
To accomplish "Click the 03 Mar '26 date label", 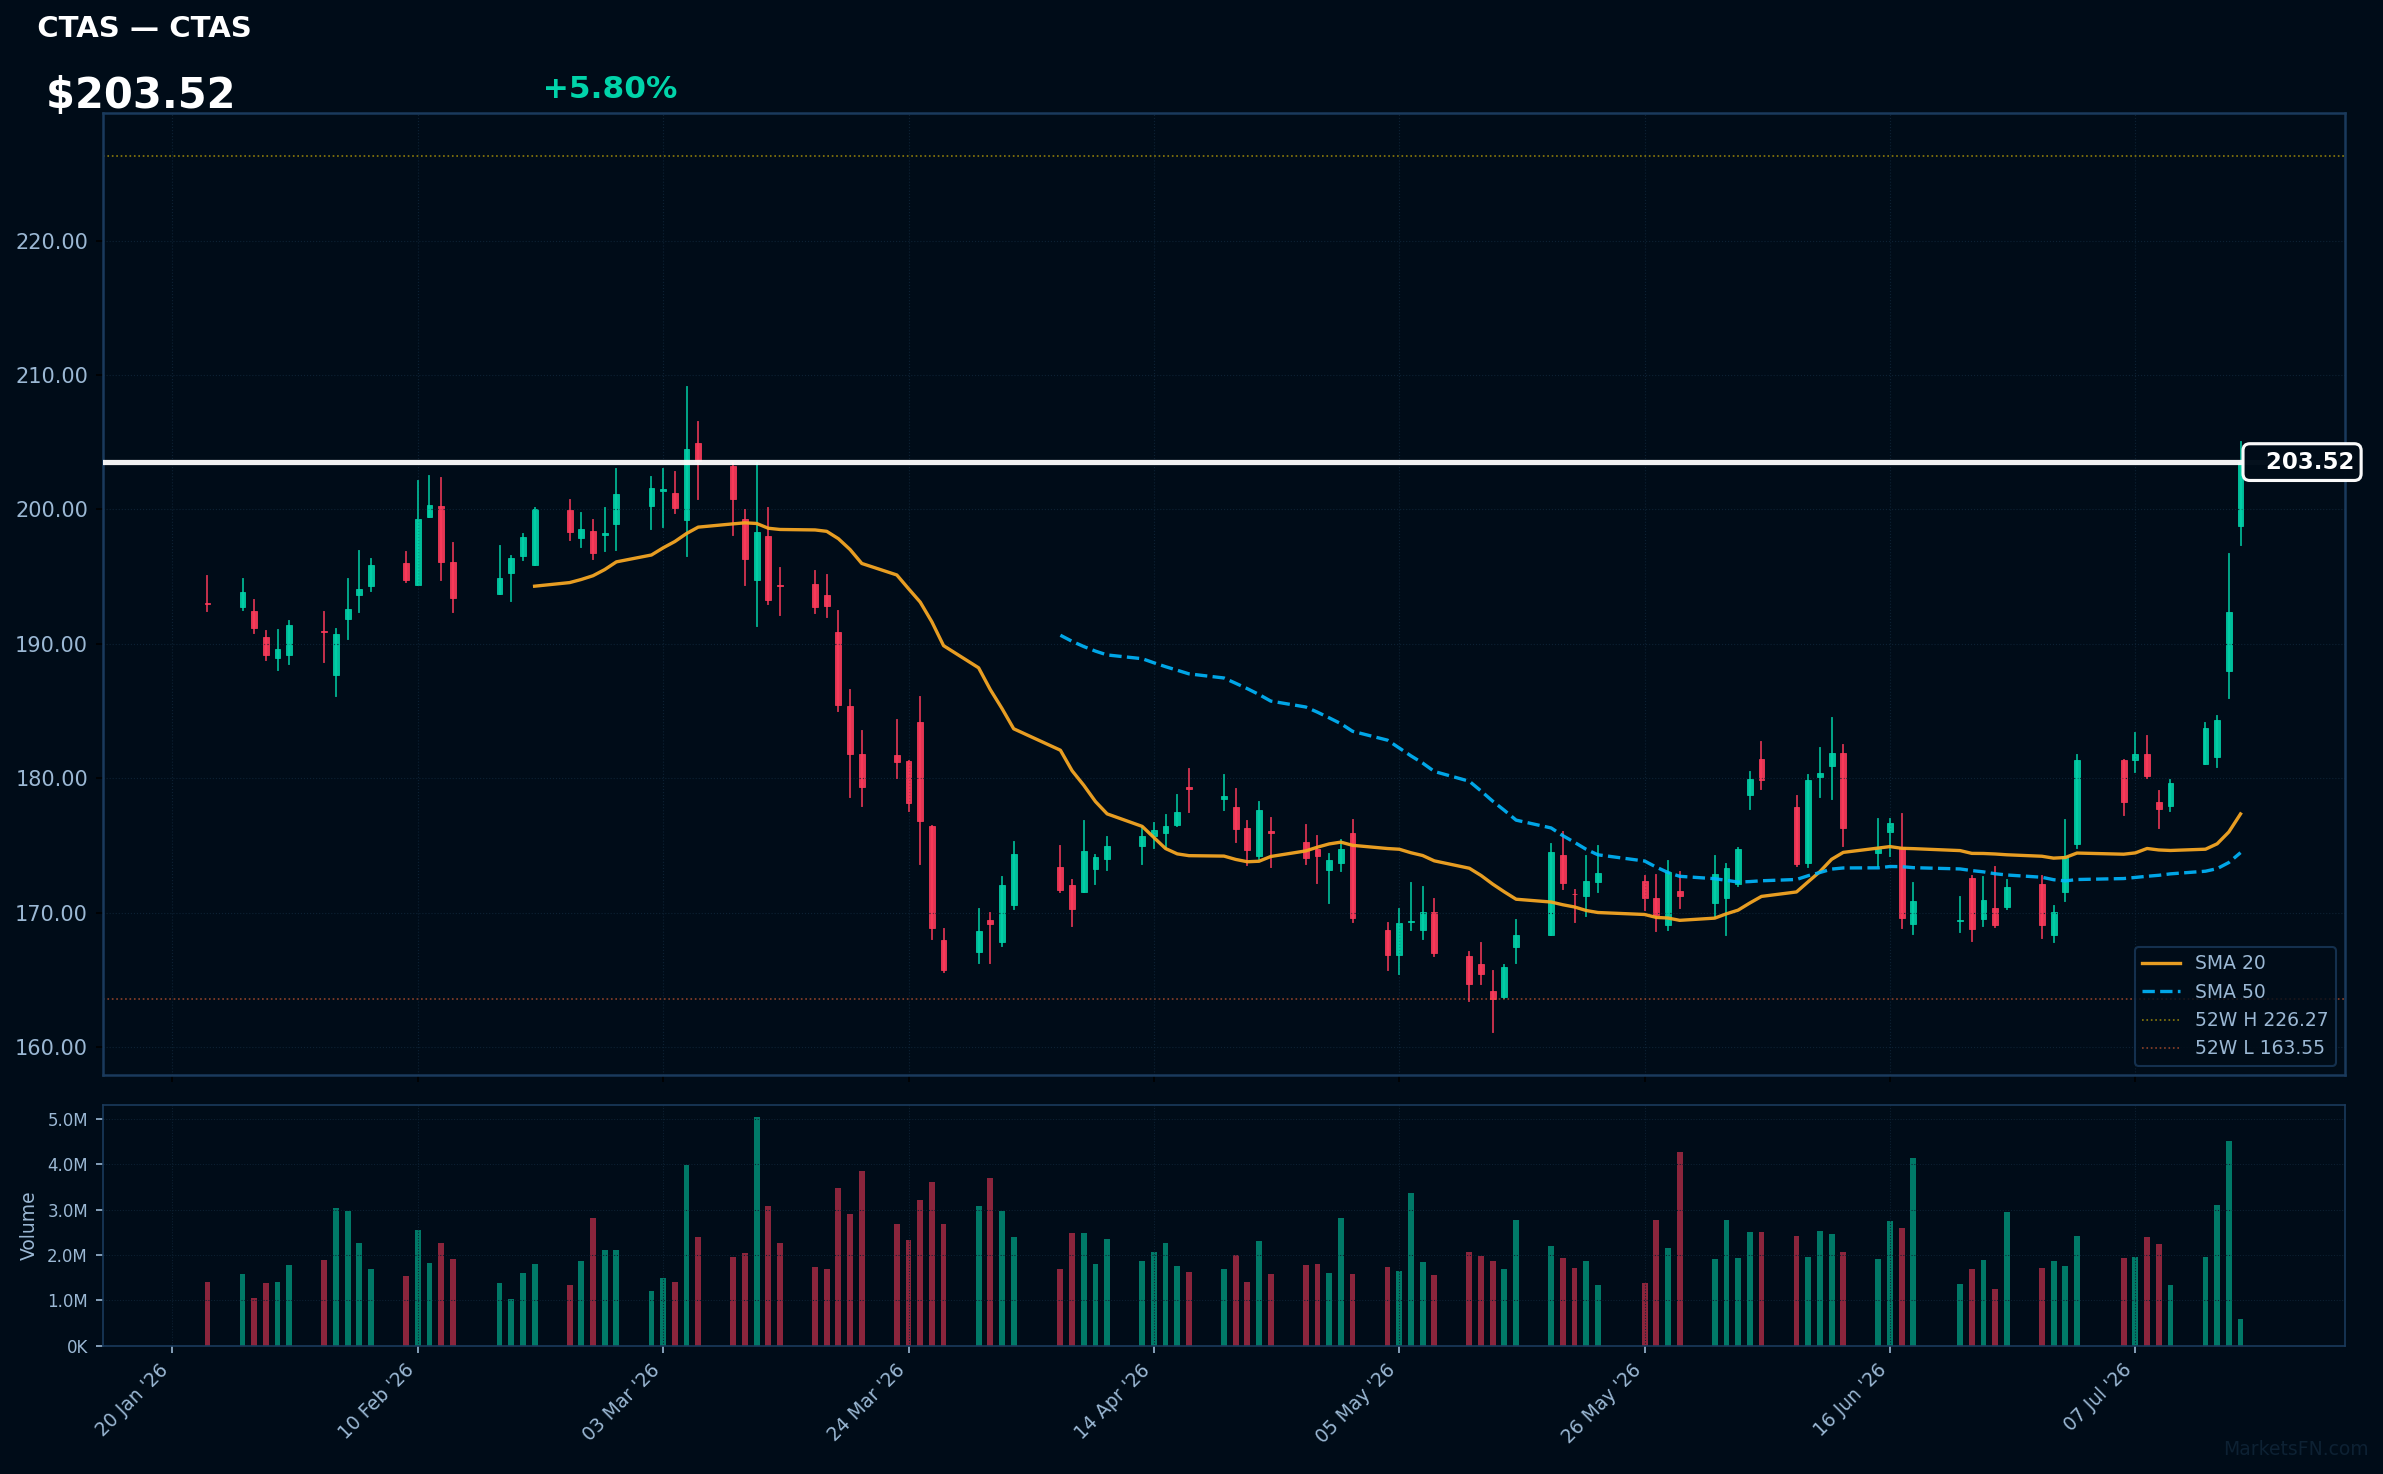I will pos(621,1400).
